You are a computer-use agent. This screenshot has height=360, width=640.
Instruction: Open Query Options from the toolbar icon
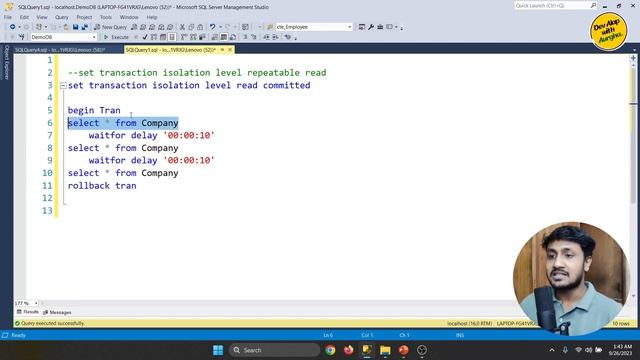pos(163,37)
